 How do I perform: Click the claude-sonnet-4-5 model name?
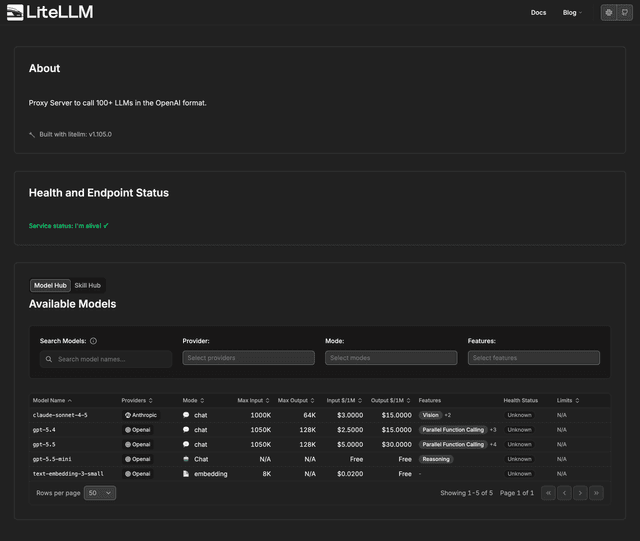pos(60,415)
